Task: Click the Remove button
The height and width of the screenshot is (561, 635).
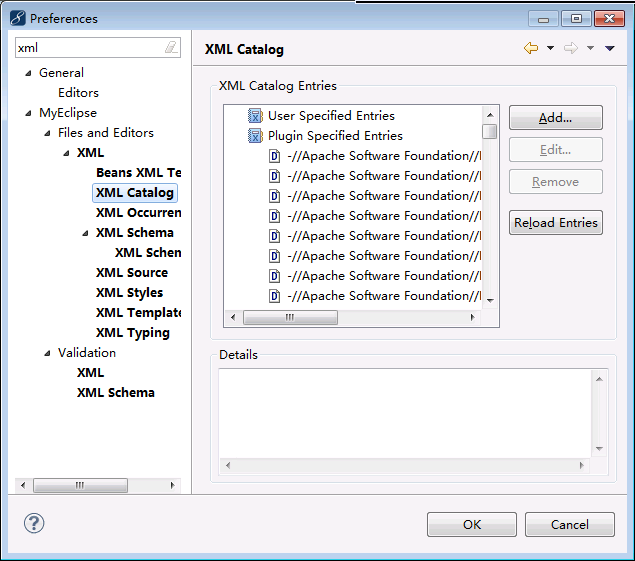Action: (556, 182)
